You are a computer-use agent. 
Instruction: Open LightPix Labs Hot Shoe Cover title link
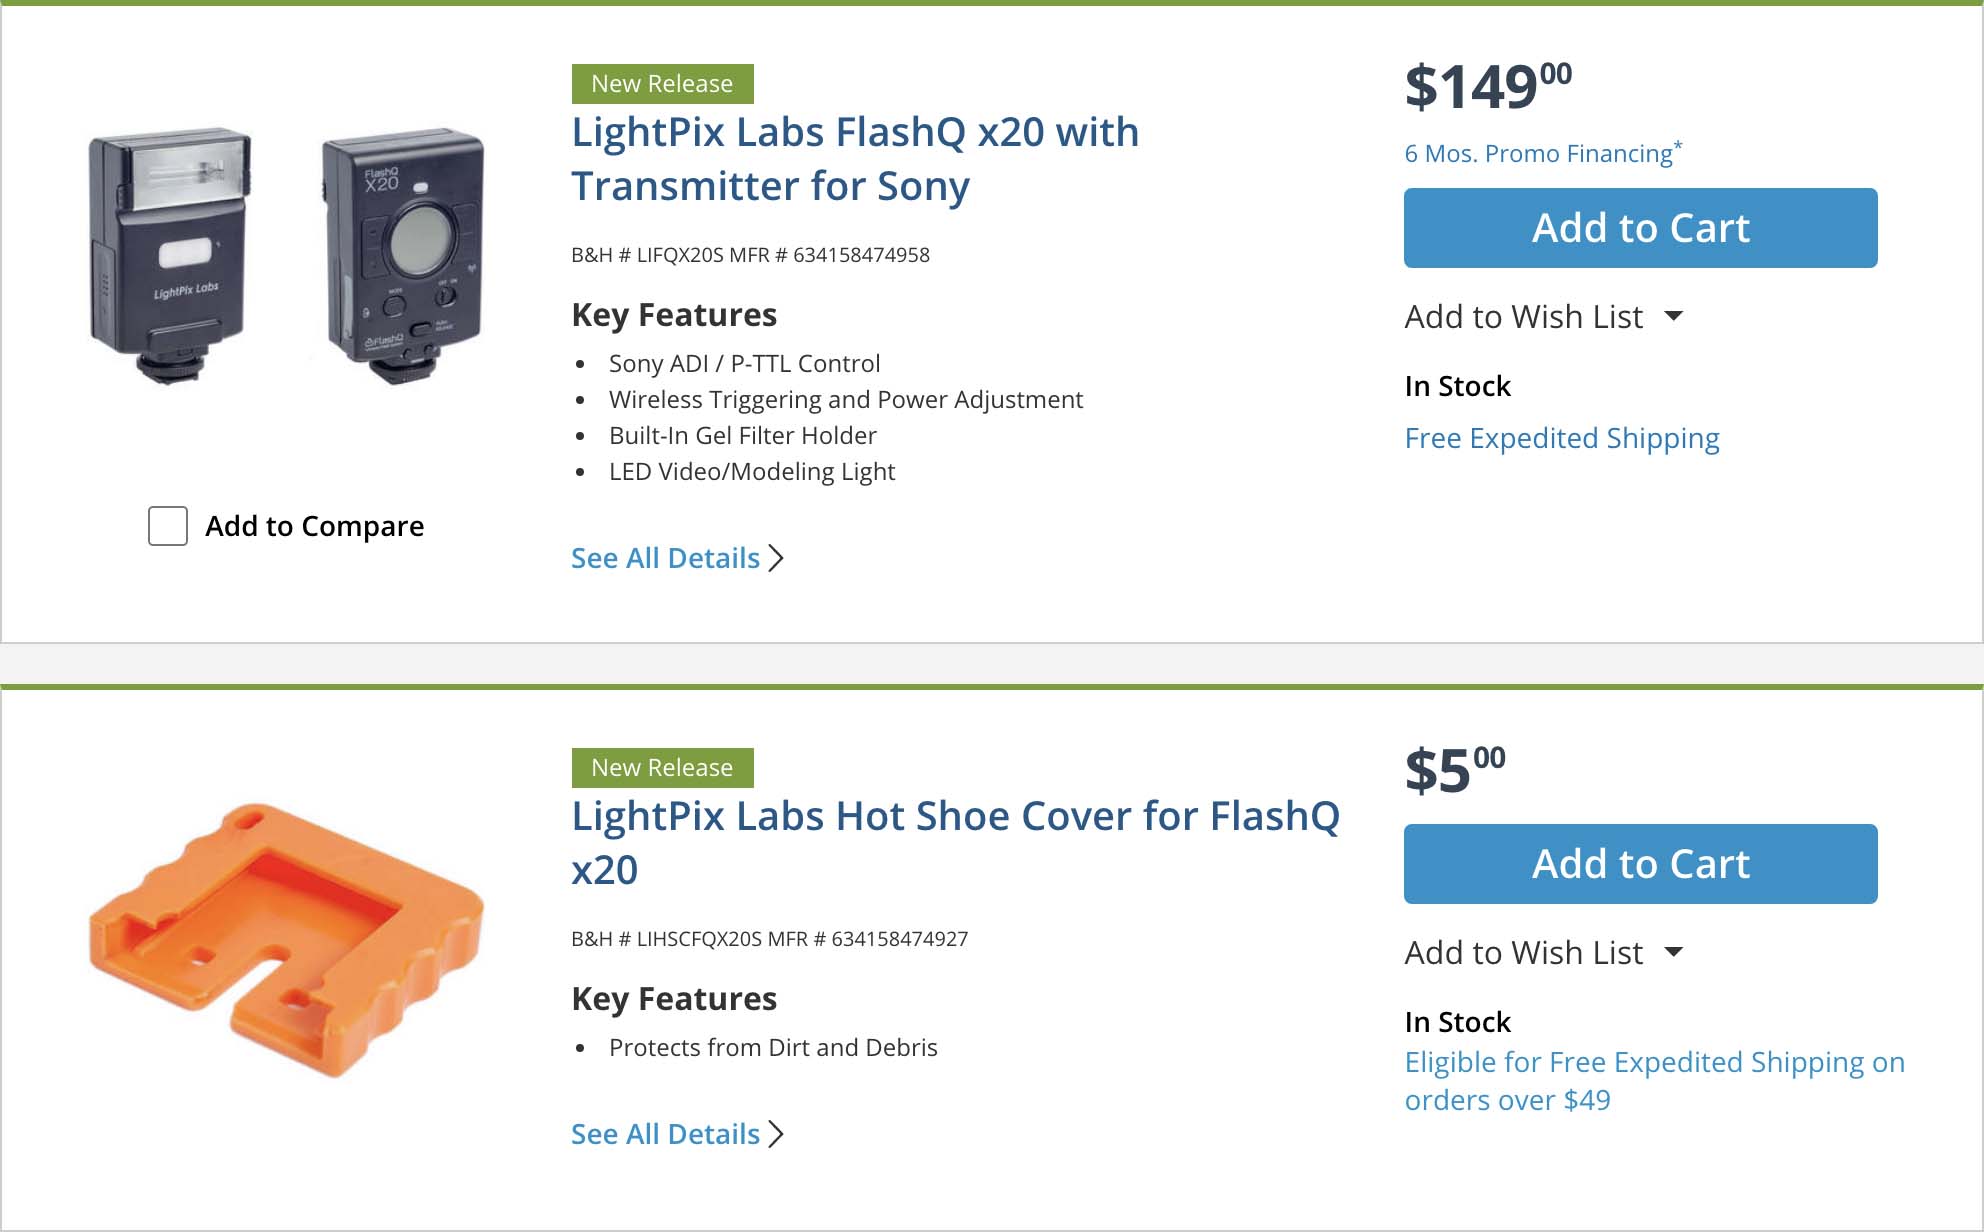(x=954, y=842)
